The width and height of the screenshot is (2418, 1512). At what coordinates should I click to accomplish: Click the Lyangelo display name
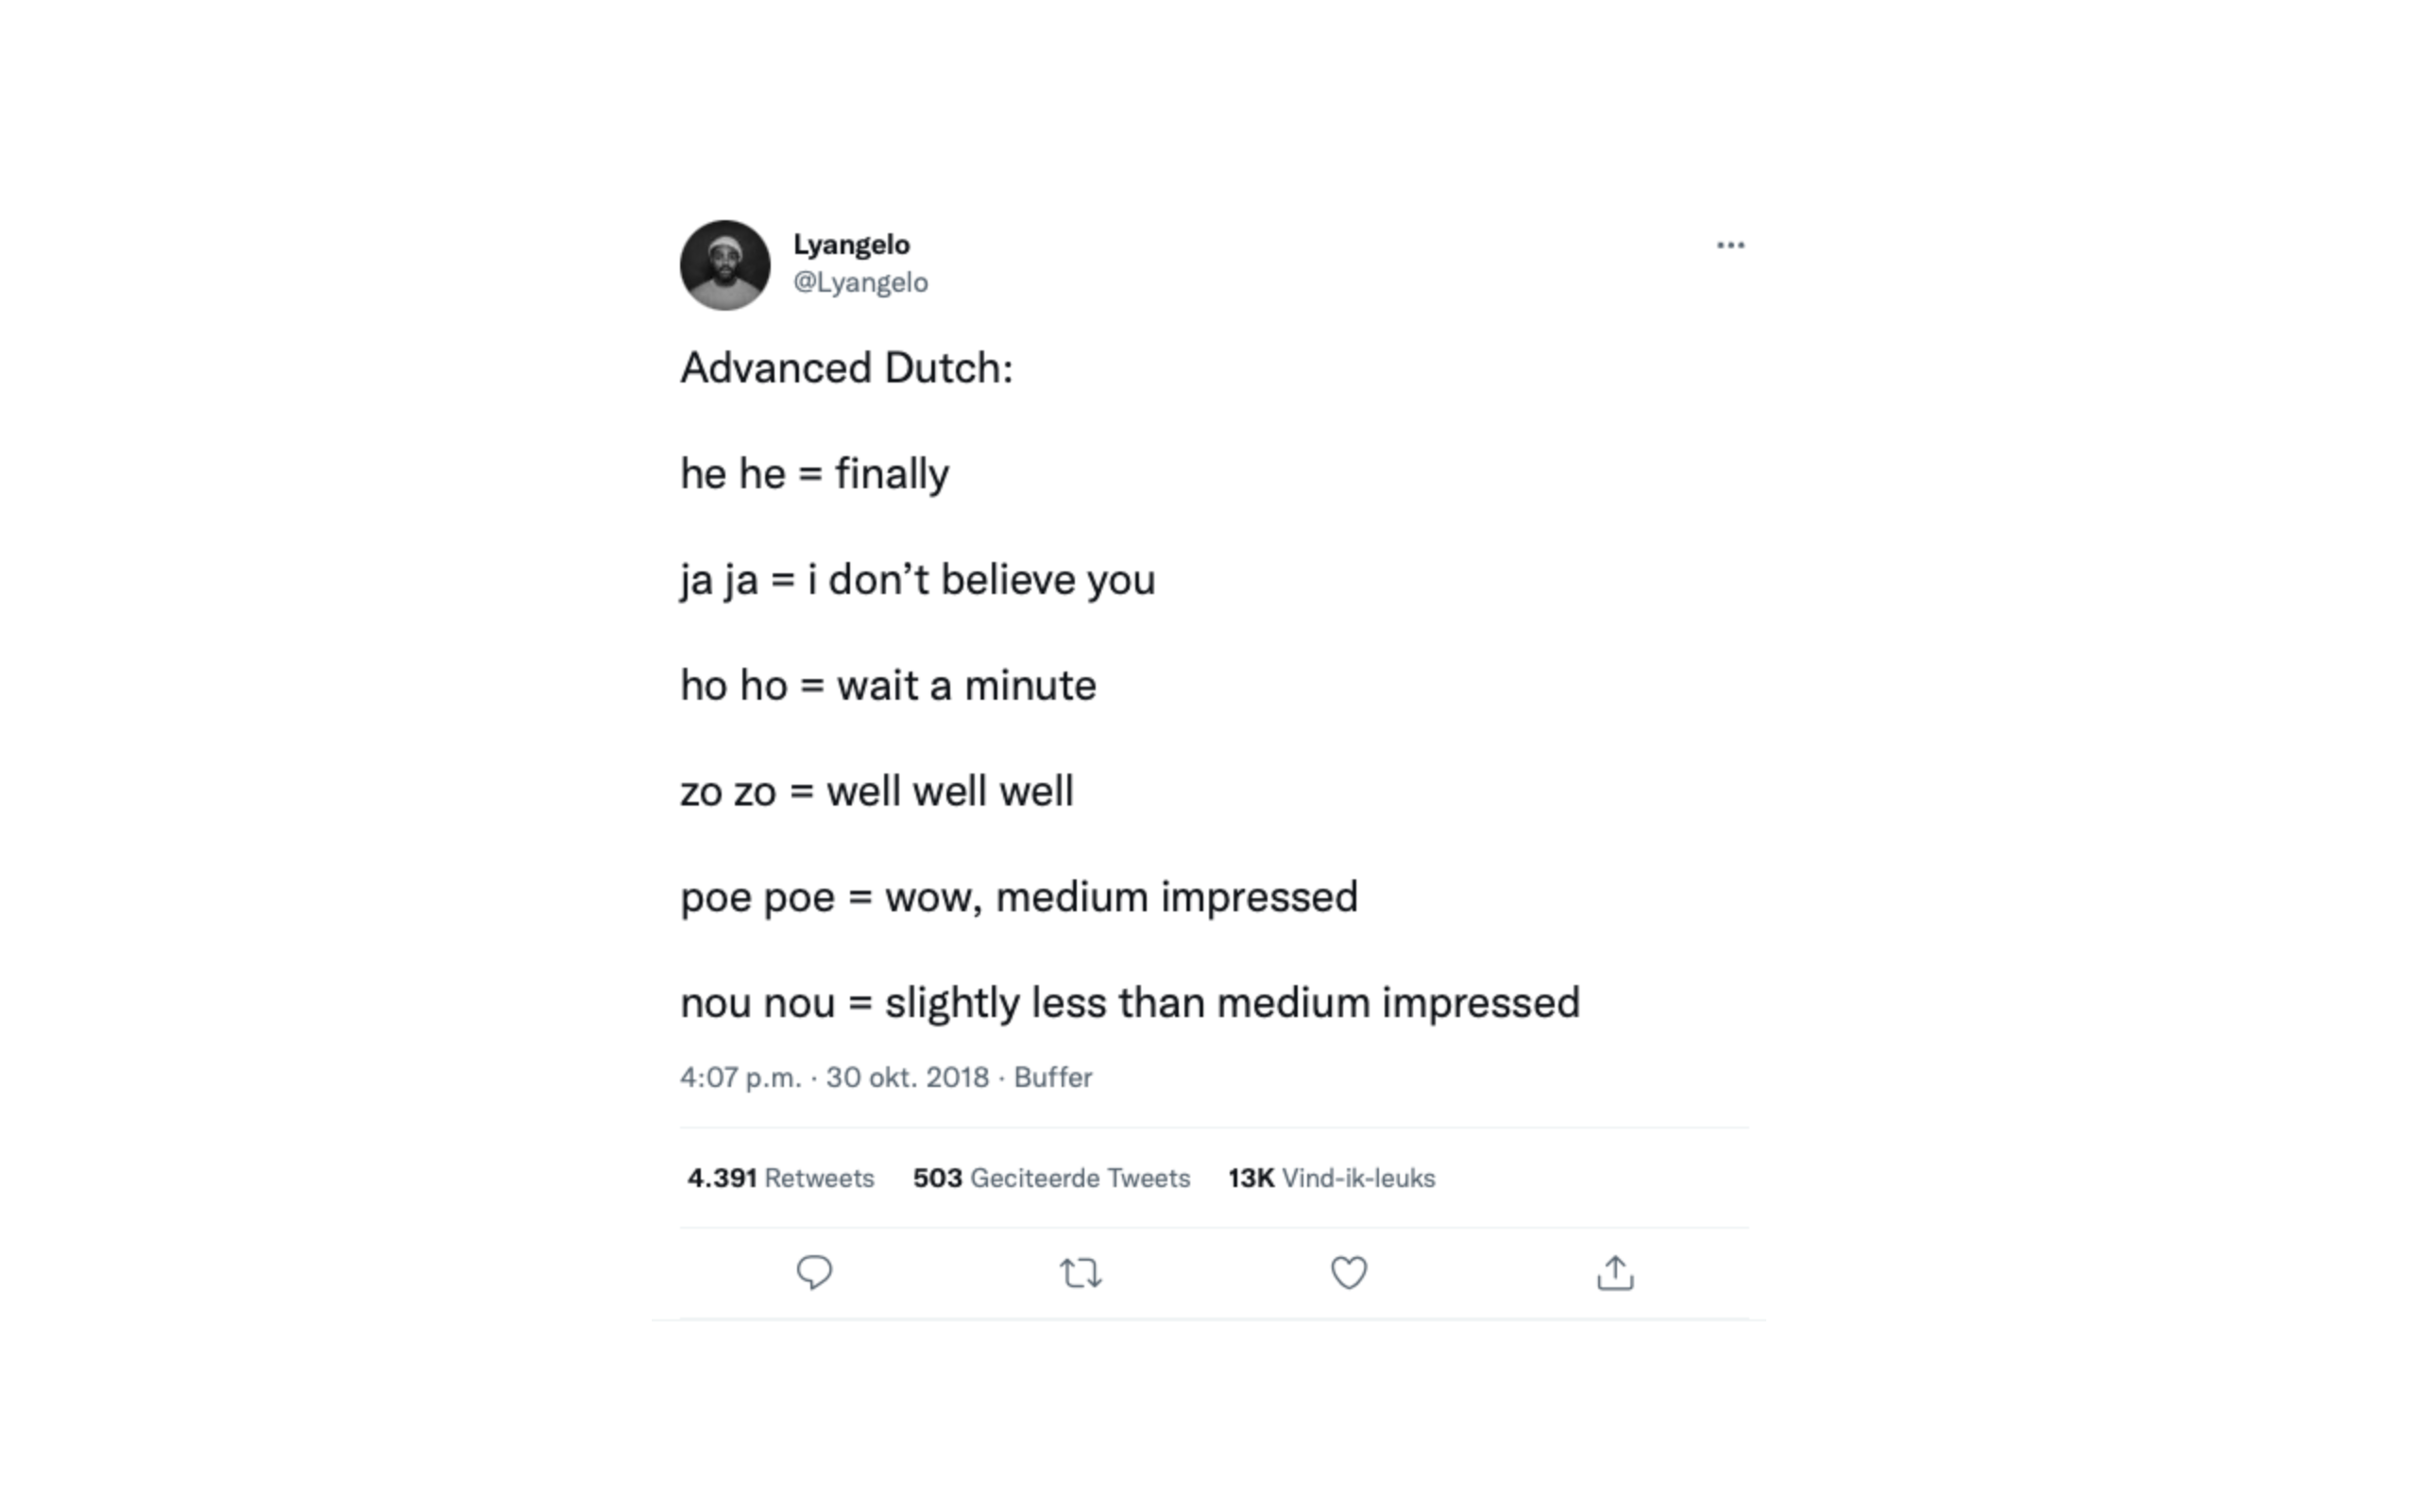(851, 244)
